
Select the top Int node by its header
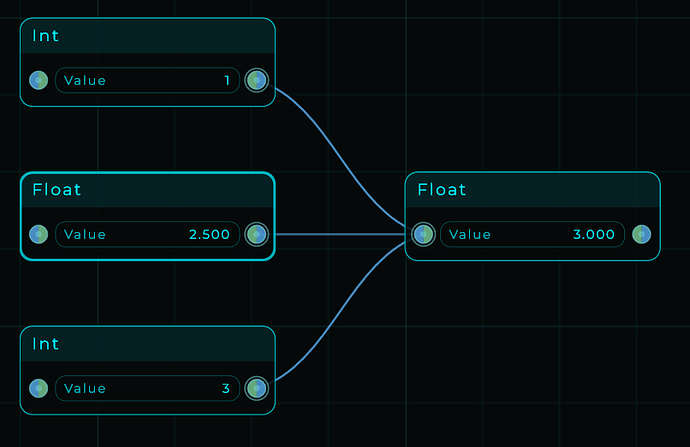pos(148,36)
